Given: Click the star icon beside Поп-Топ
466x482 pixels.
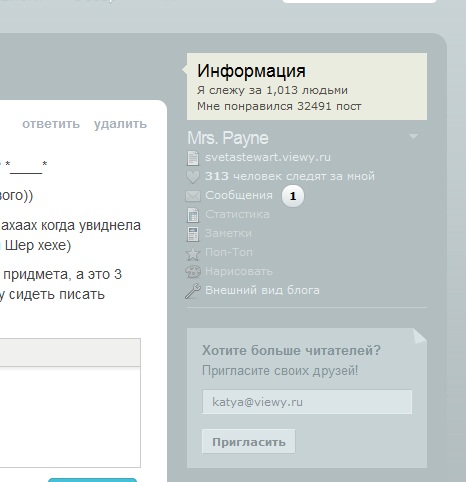Looking at the screenshot, I should [193, 254].
